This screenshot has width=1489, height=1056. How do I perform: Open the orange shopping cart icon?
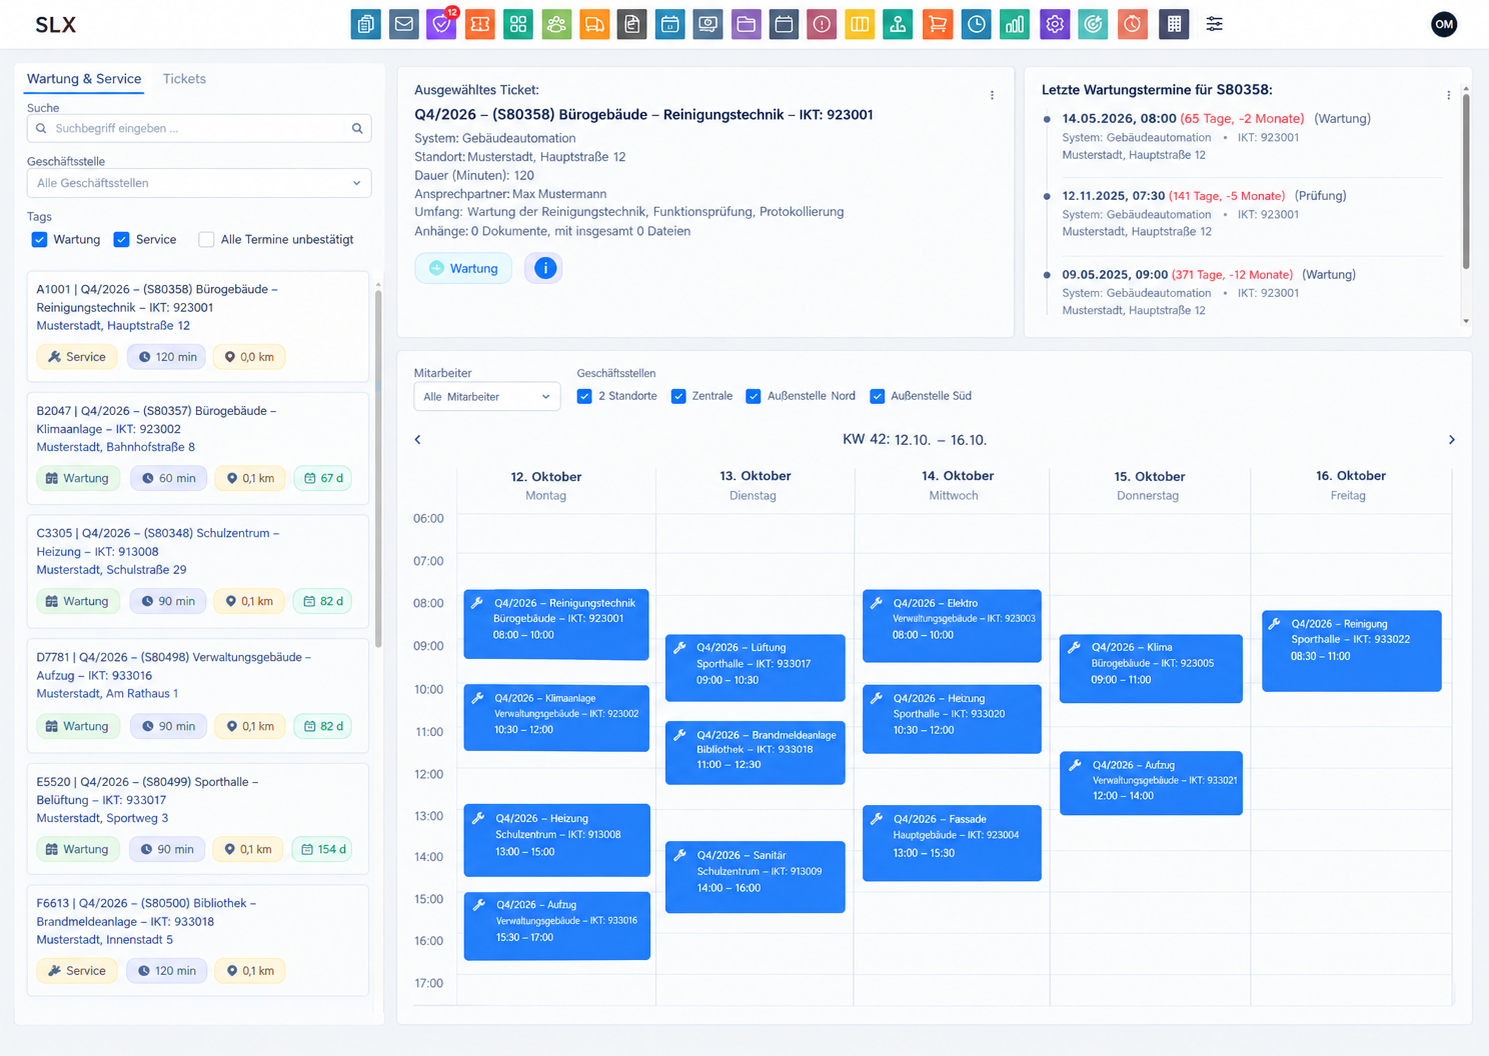click(x=937, y=24)
